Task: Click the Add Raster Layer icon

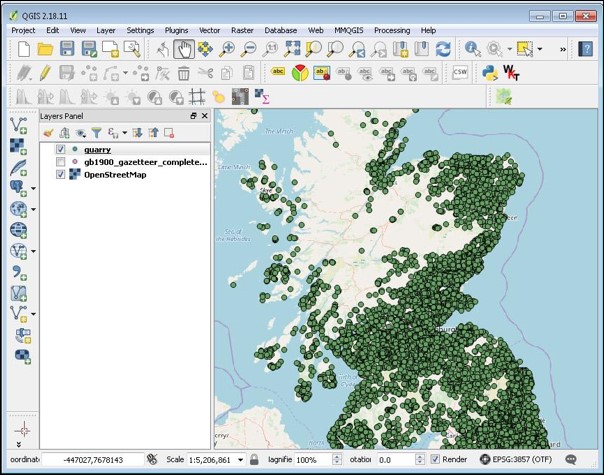Action: 18,146
